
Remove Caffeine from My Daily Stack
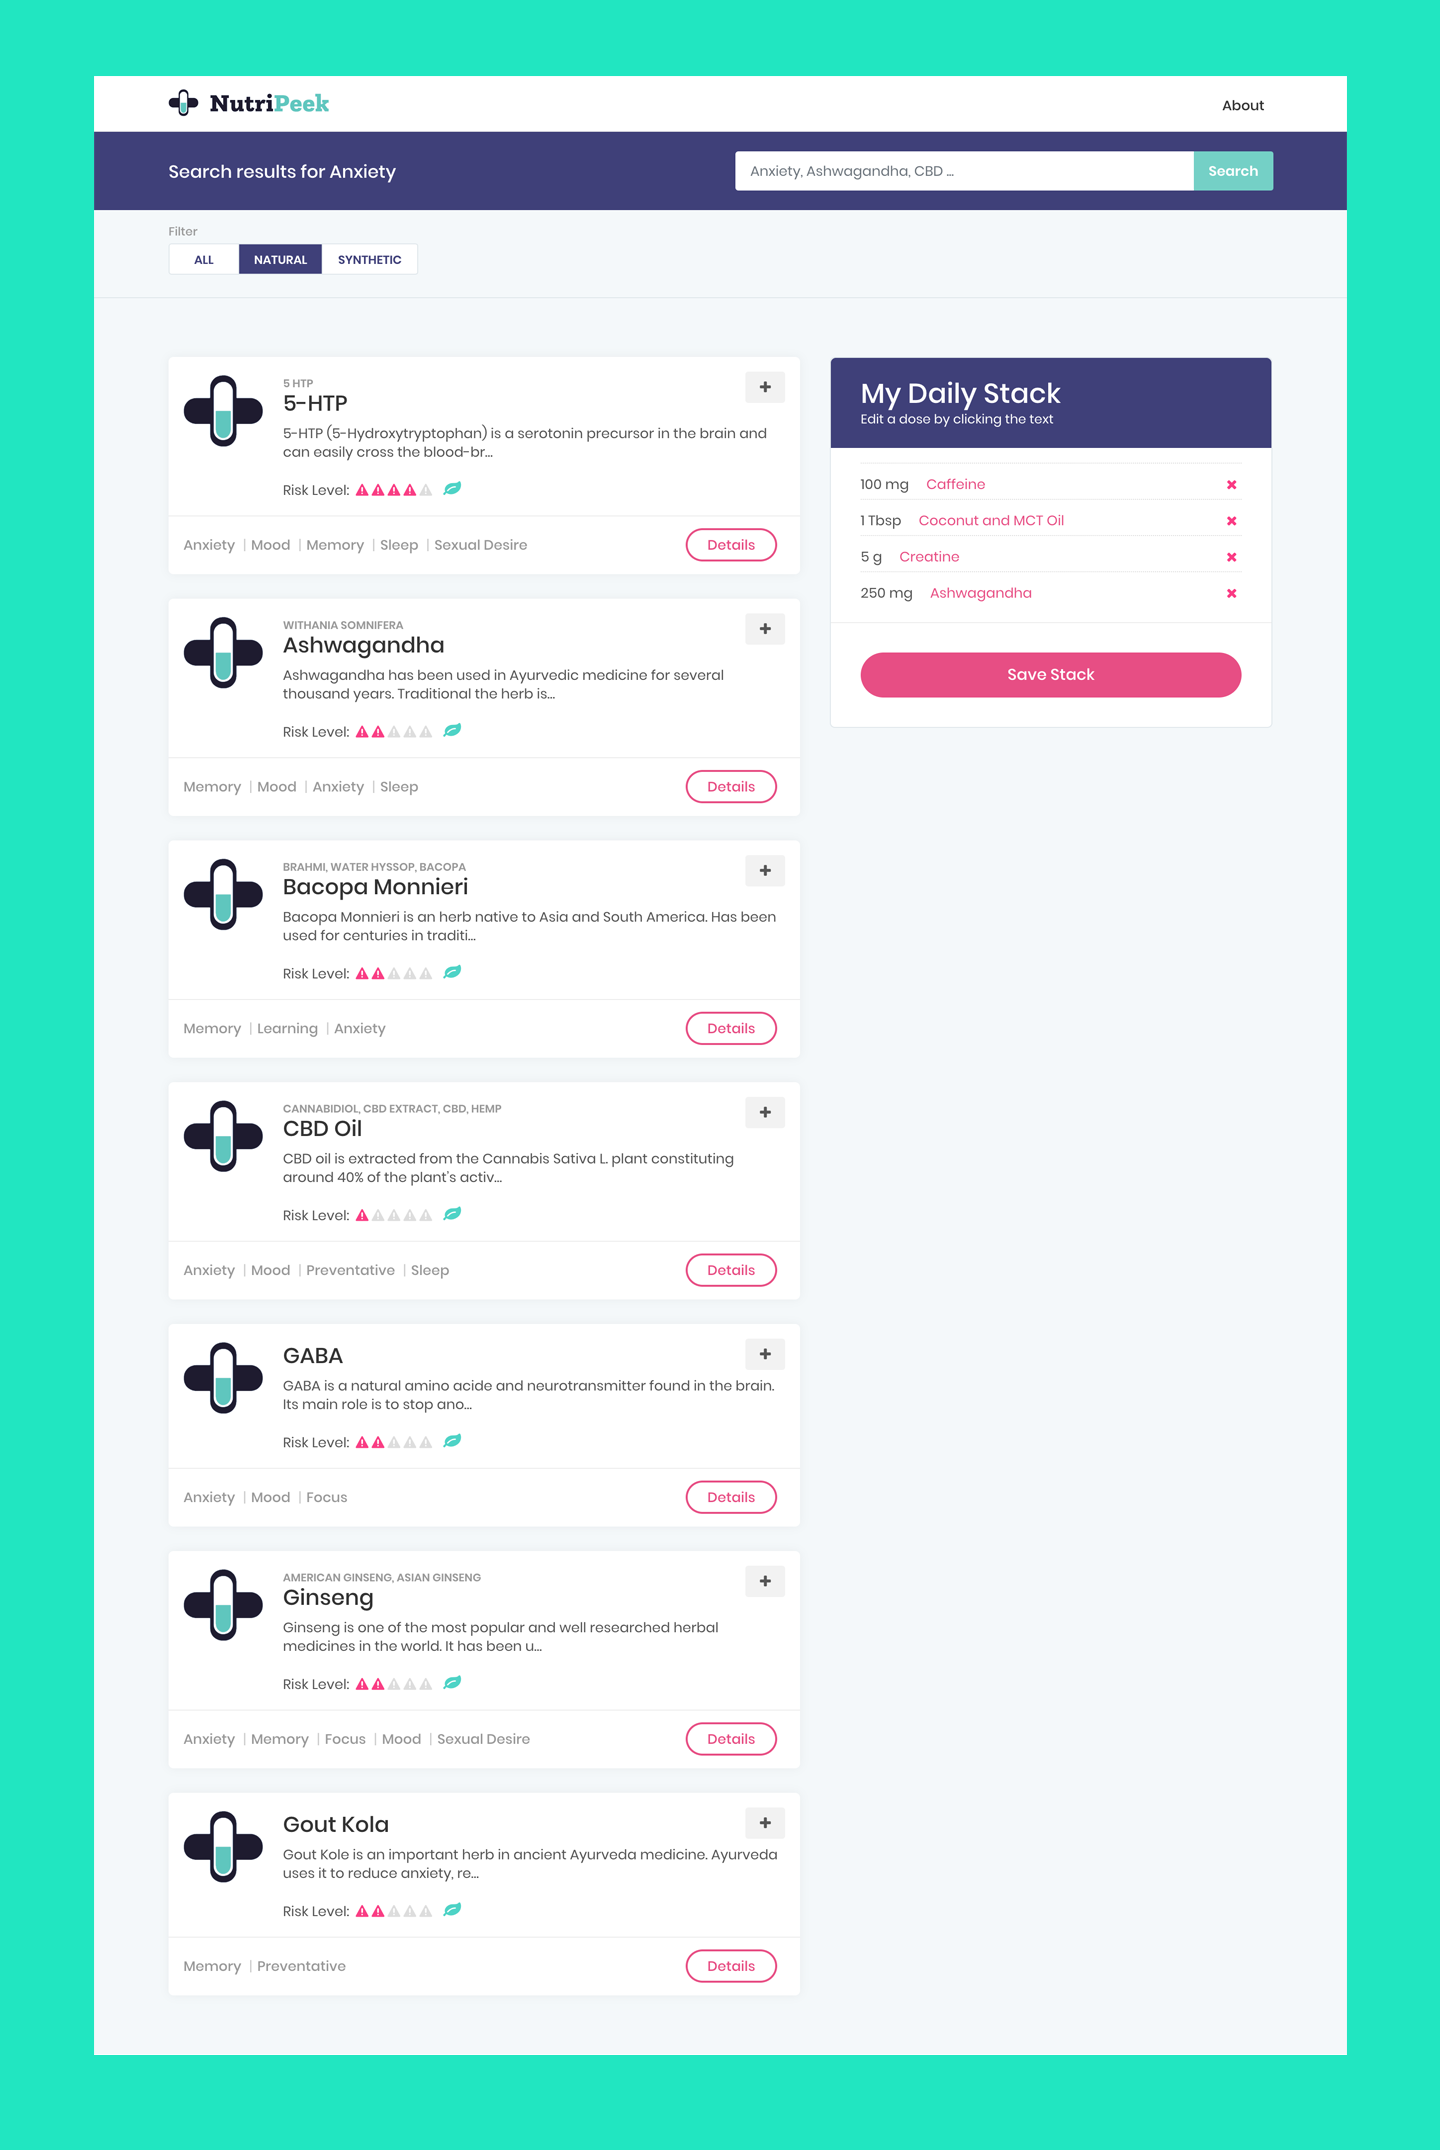pos(1232,485)
